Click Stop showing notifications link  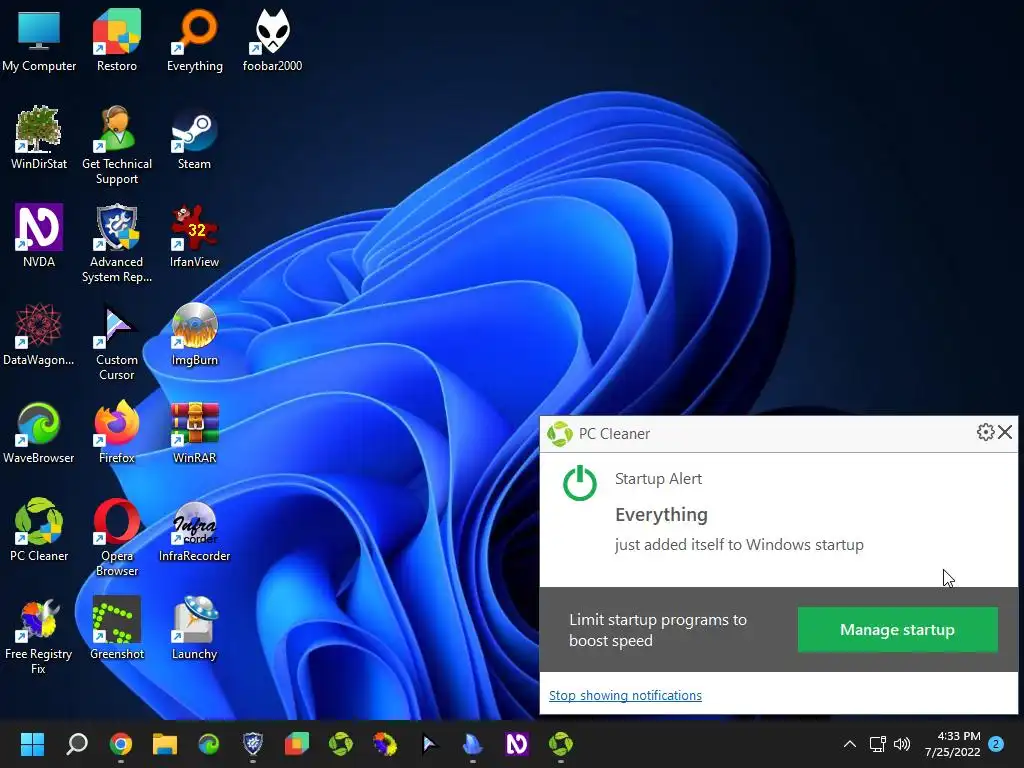[x=625, y=696]
